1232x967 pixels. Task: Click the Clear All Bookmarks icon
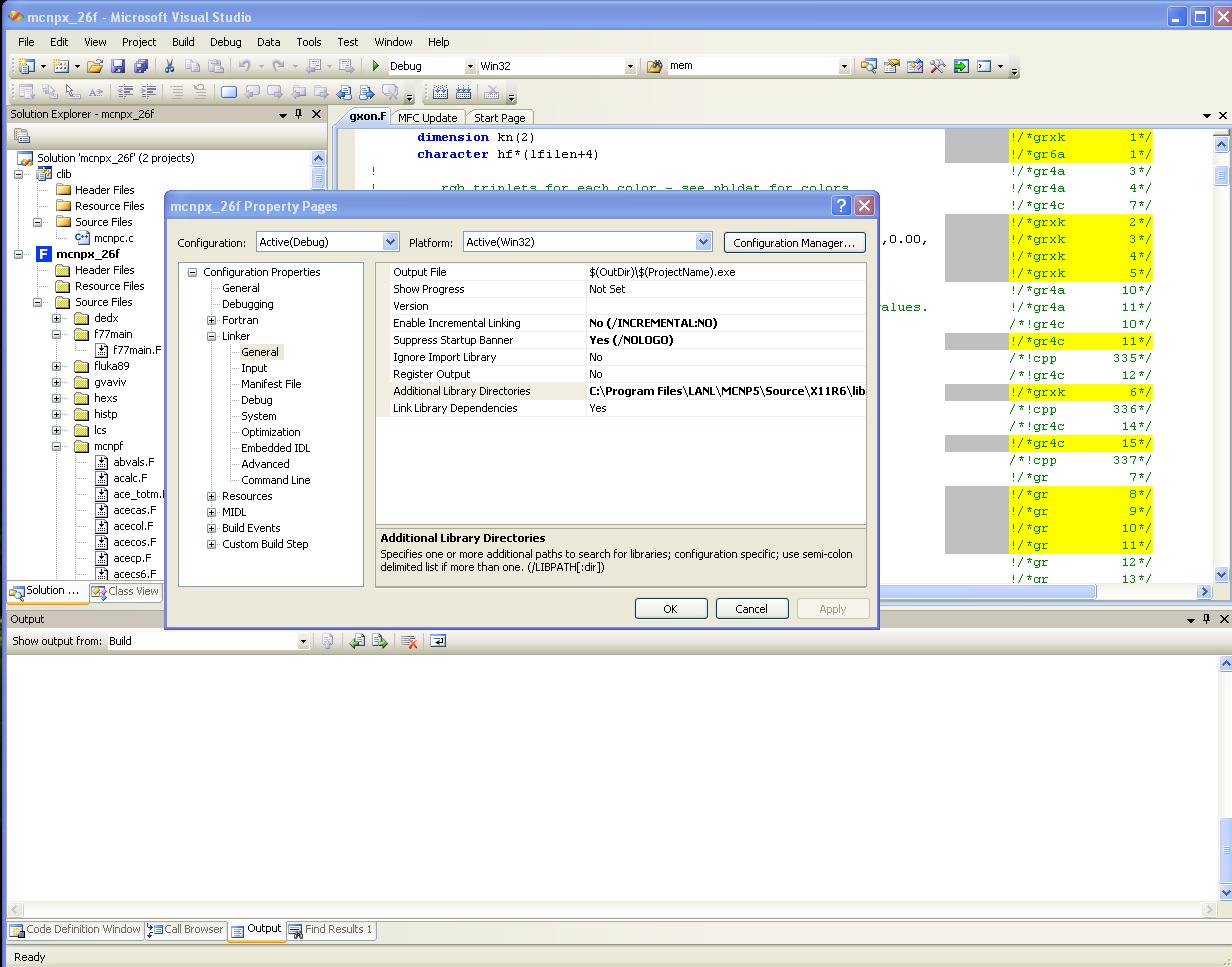point(390,92)
